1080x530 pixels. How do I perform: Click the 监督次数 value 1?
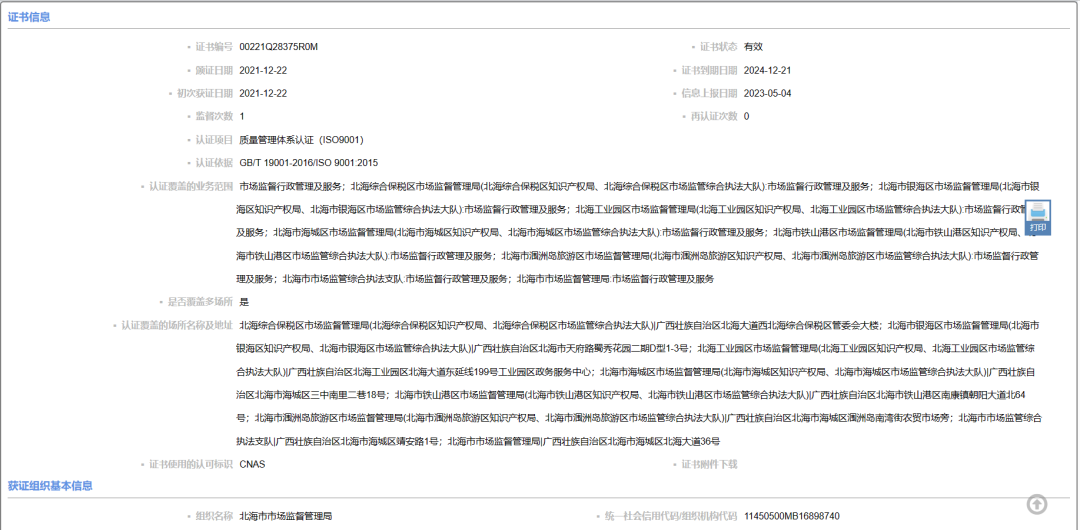pyautogui.click(x=242, y=116)
